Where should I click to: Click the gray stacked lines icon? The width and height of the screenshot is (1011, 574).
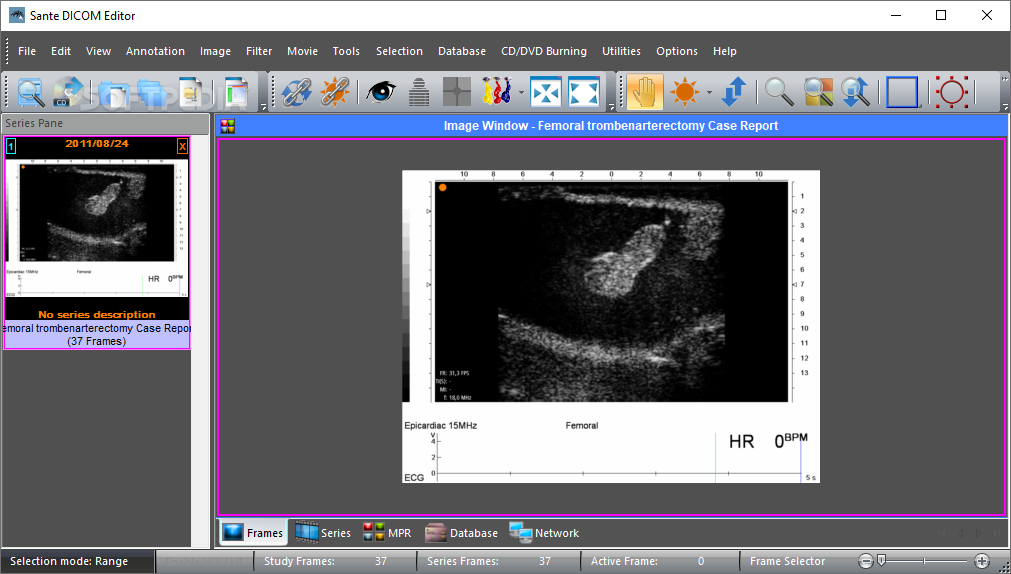[x=419, y=92]
